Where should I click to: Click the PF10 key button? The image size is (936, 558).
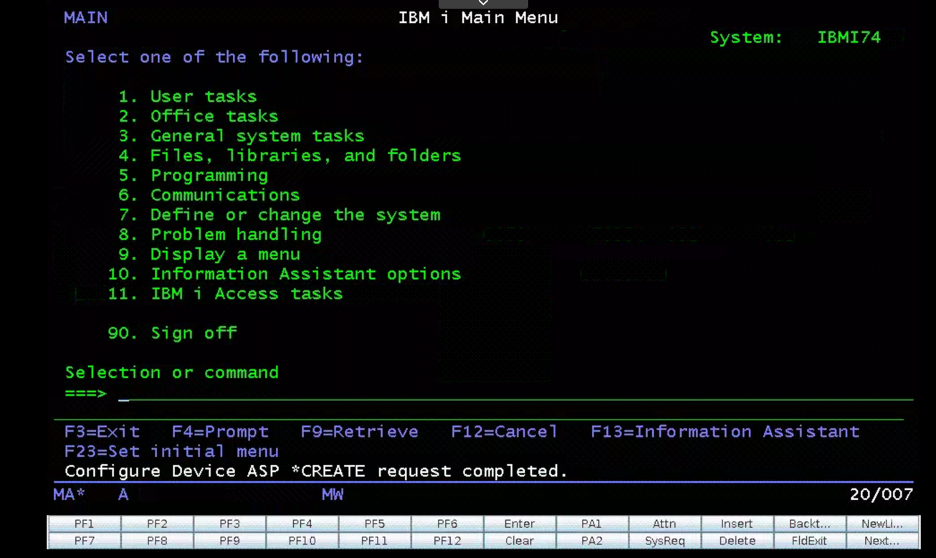(302, 541)
